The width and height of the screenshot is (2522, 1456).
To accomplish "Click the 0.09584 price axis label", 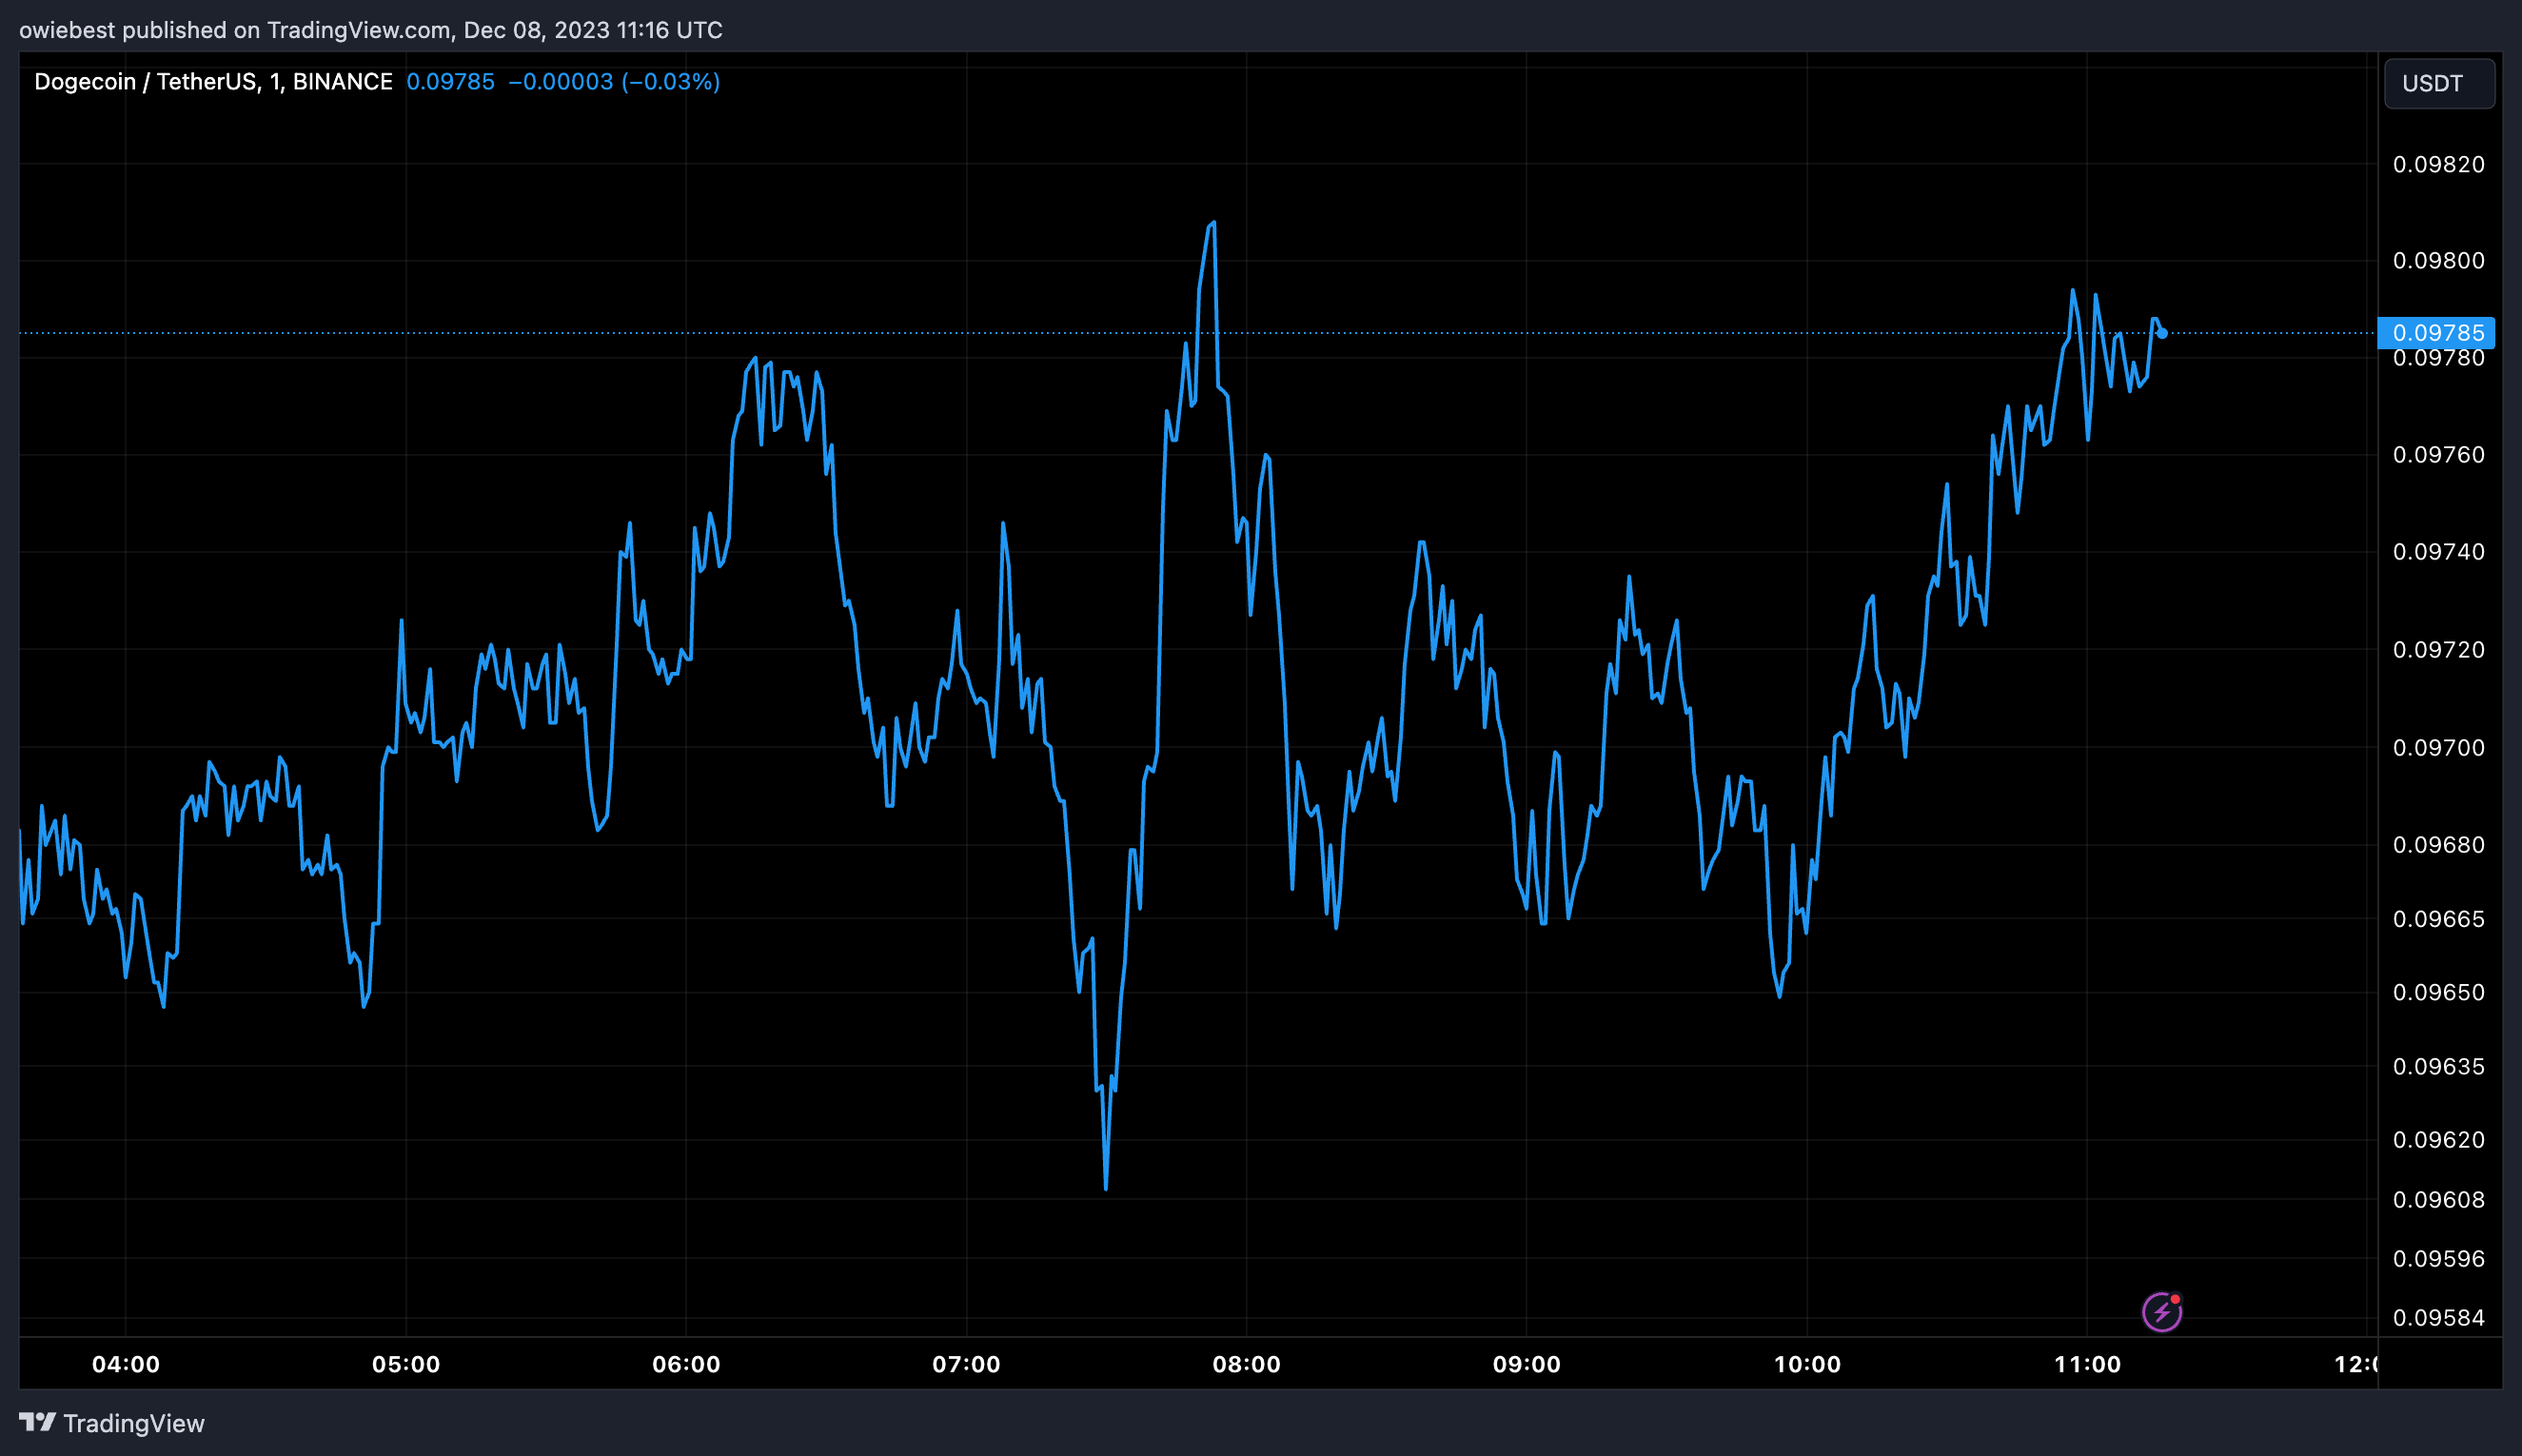I will (2438, 1317).
